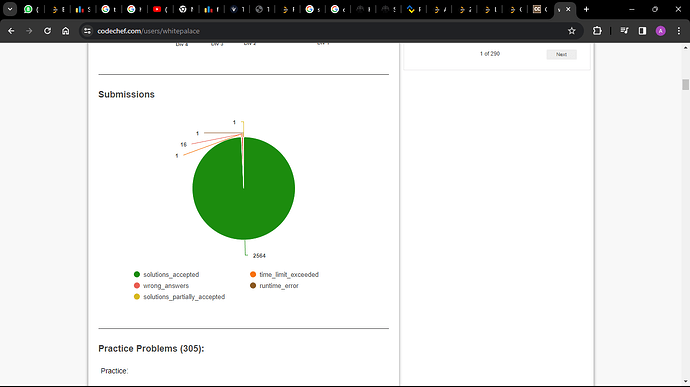Click the 16 wrong answers chart label
Viewport: 690px width, 387px height.
click(x=184, y=144)
